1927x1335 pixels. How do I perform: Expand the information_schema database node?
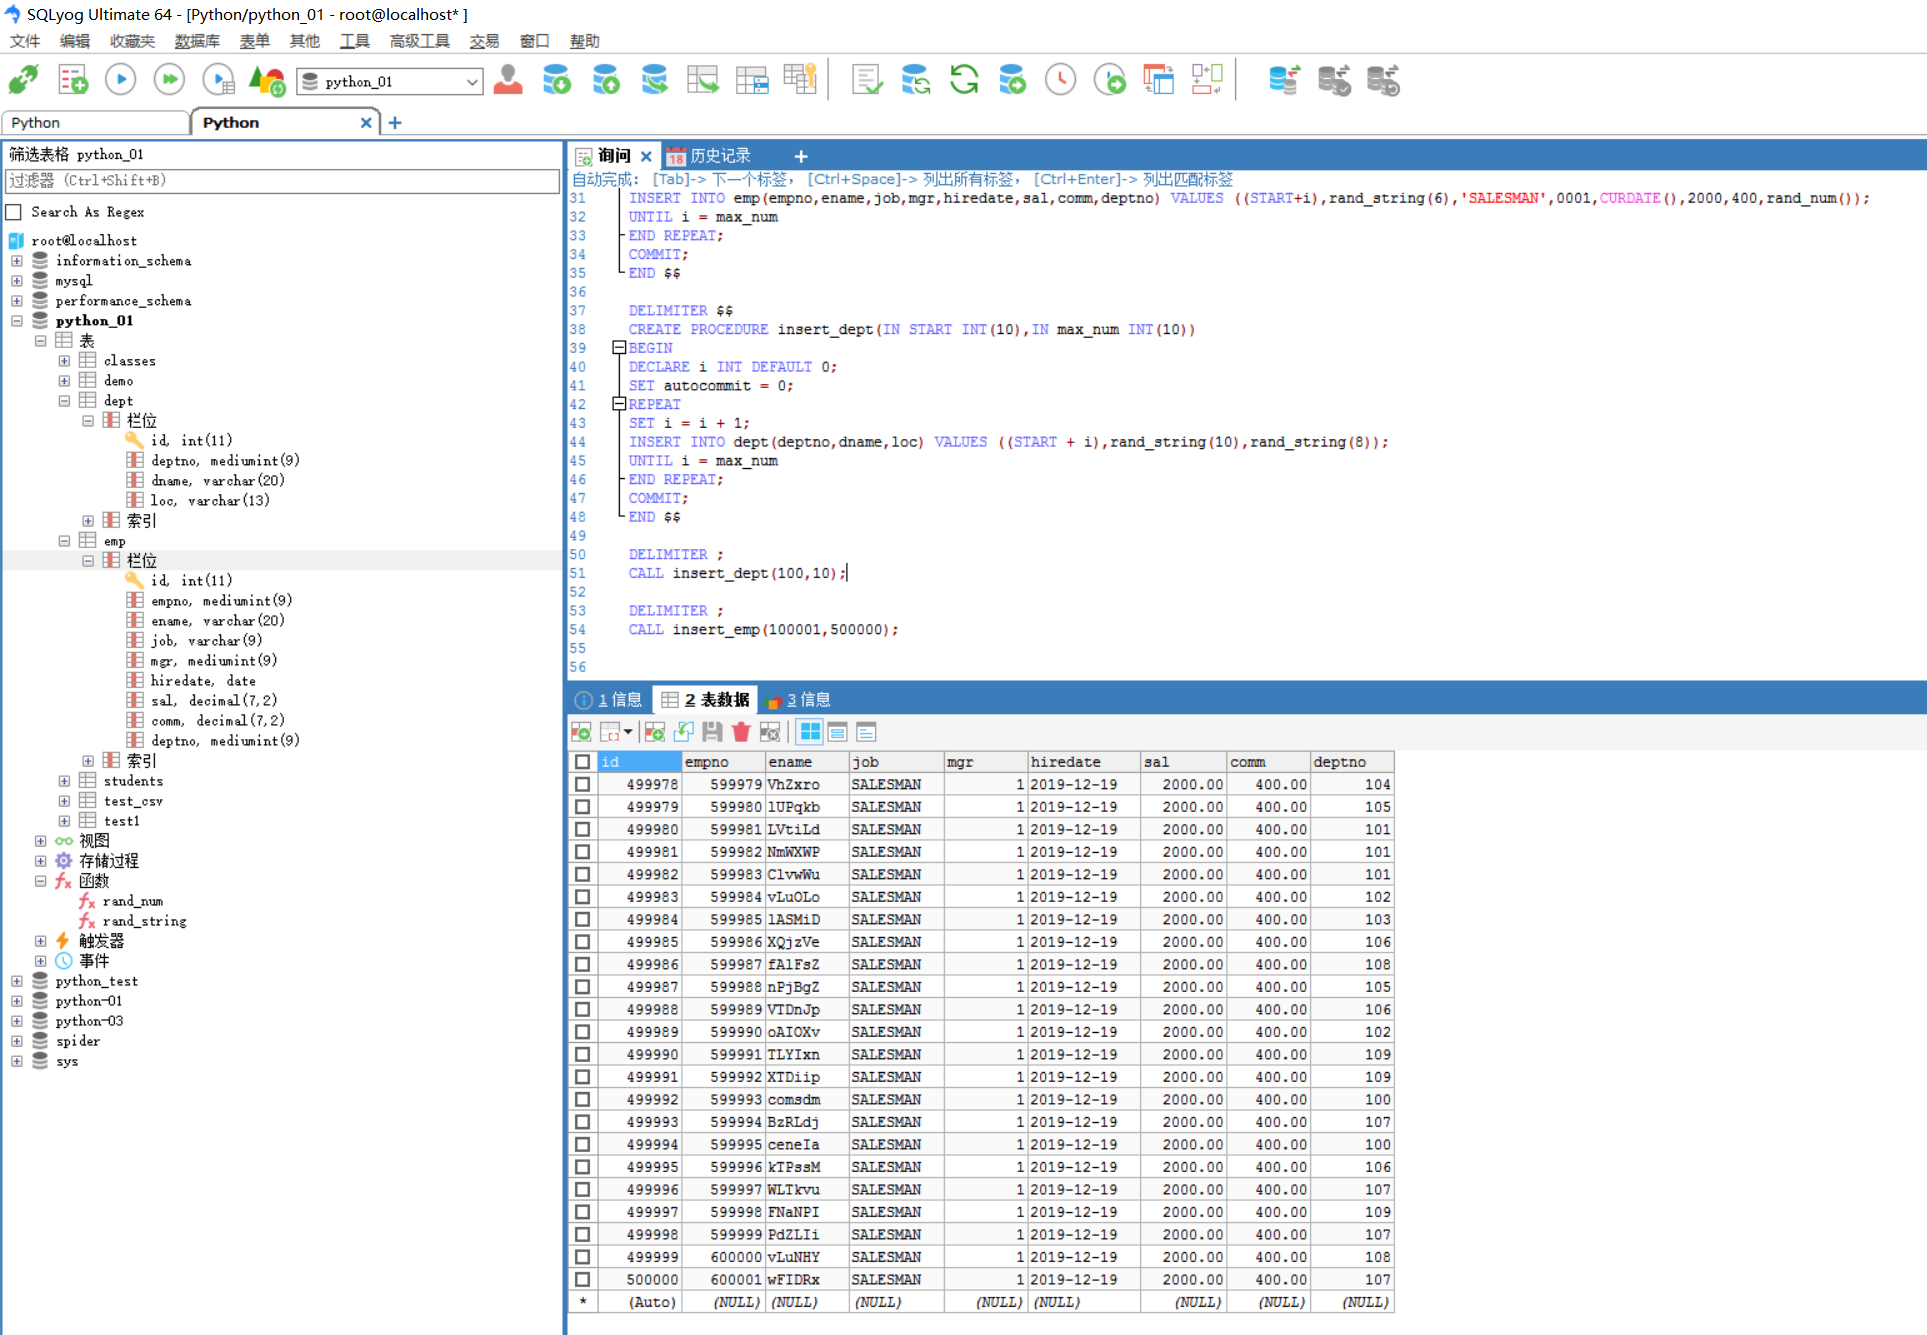tap(17, 261)
